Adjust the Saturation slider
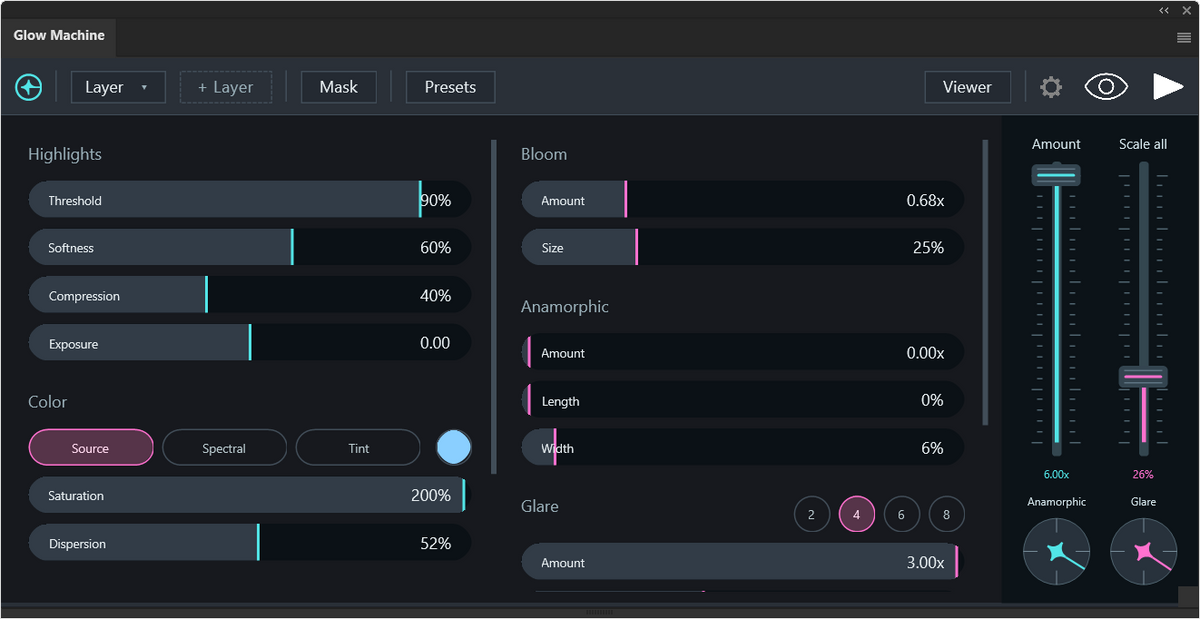The image size is (1200, 619). 249,495
